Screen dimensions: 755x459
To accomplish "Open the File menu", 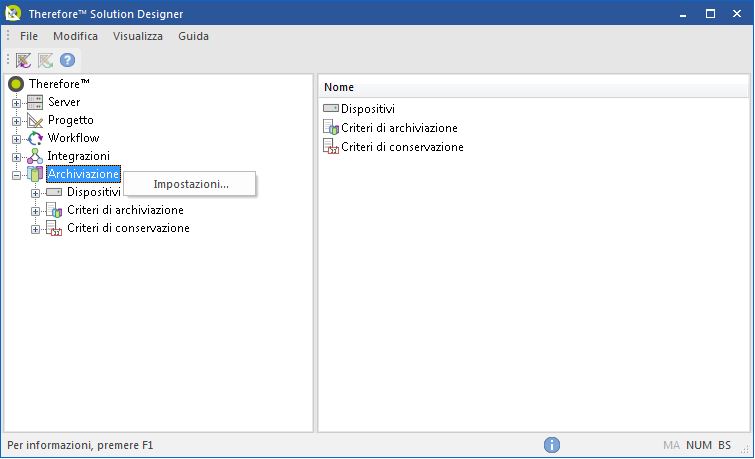I will (29, 36).
